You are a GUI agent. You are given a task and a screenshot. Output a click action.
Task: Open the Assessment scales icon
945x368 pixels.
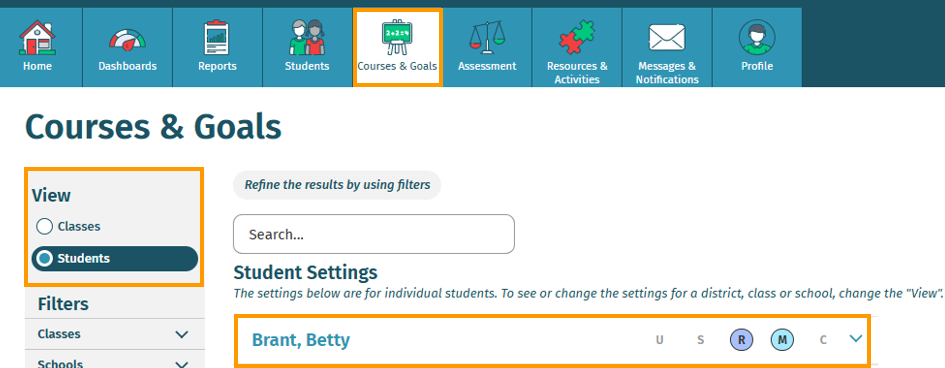point(487,38)
